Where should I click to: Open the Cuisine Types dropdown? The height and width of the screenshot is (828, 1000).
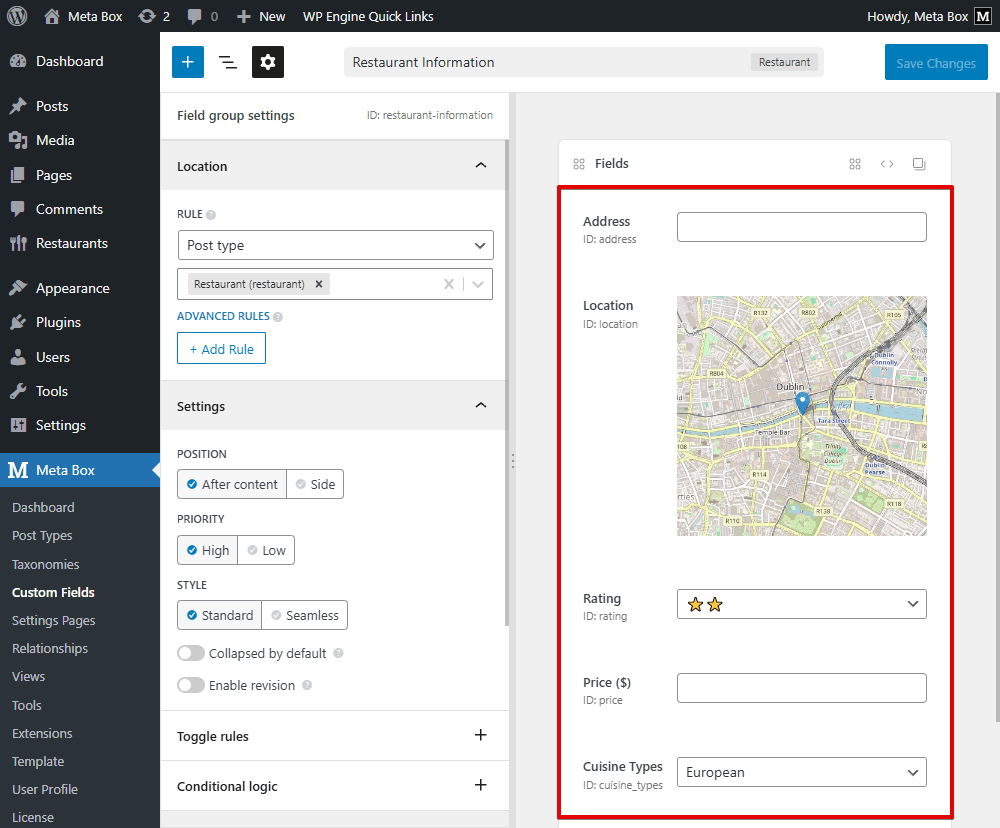[801, 772]
